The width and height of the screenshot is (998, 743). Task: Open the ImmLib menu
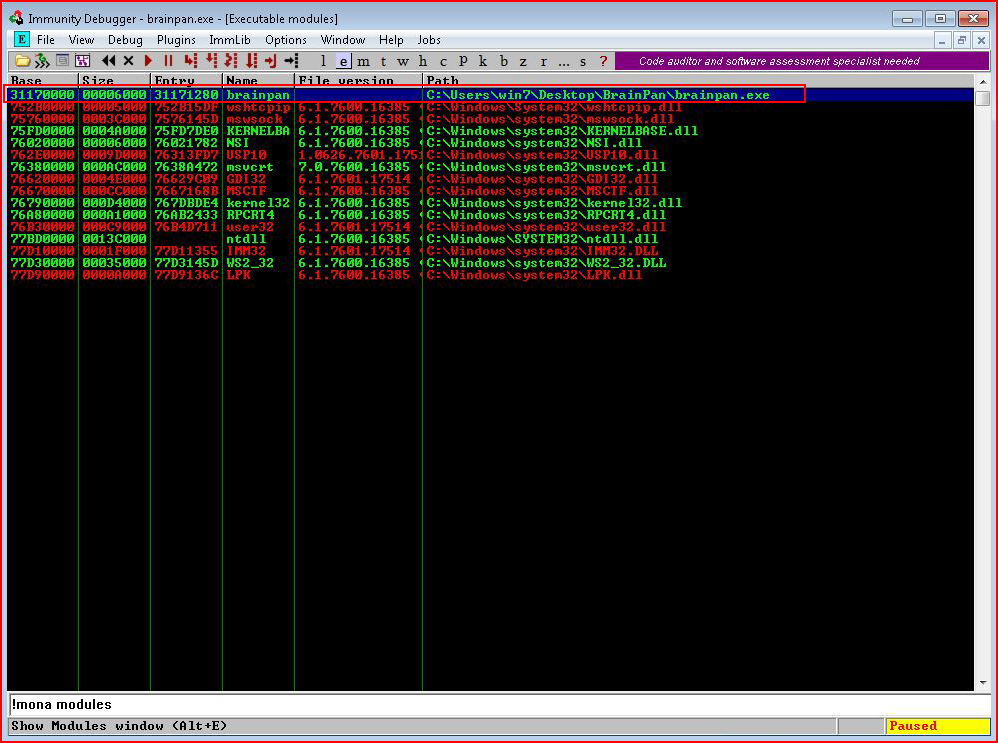230,39
